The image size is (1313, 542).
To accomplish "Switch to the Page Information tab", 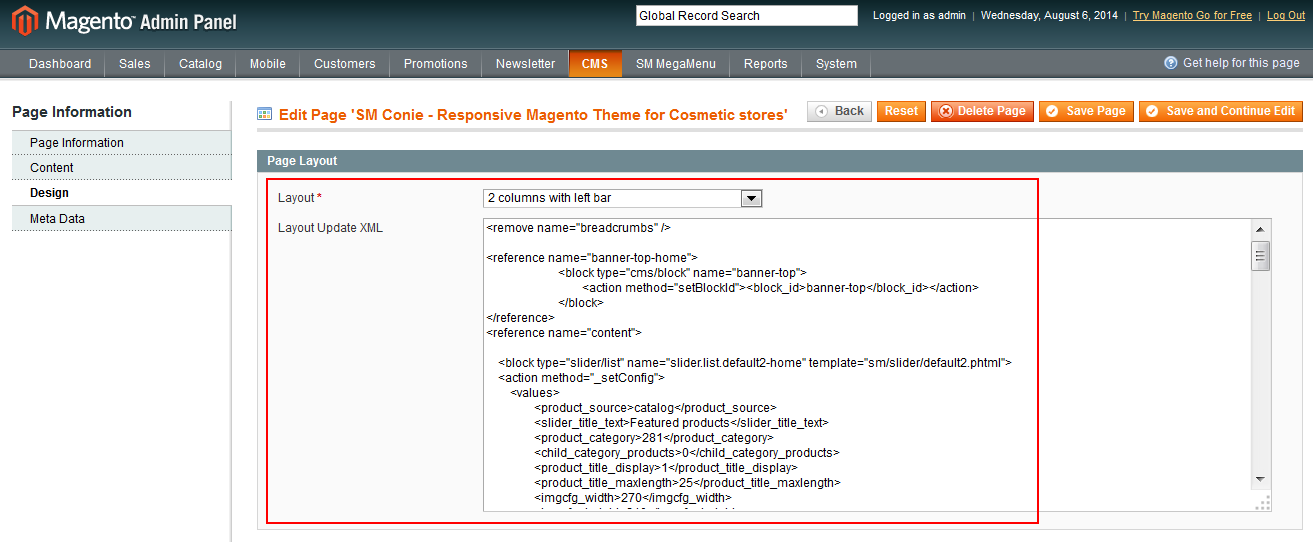I will click(121, 143).
